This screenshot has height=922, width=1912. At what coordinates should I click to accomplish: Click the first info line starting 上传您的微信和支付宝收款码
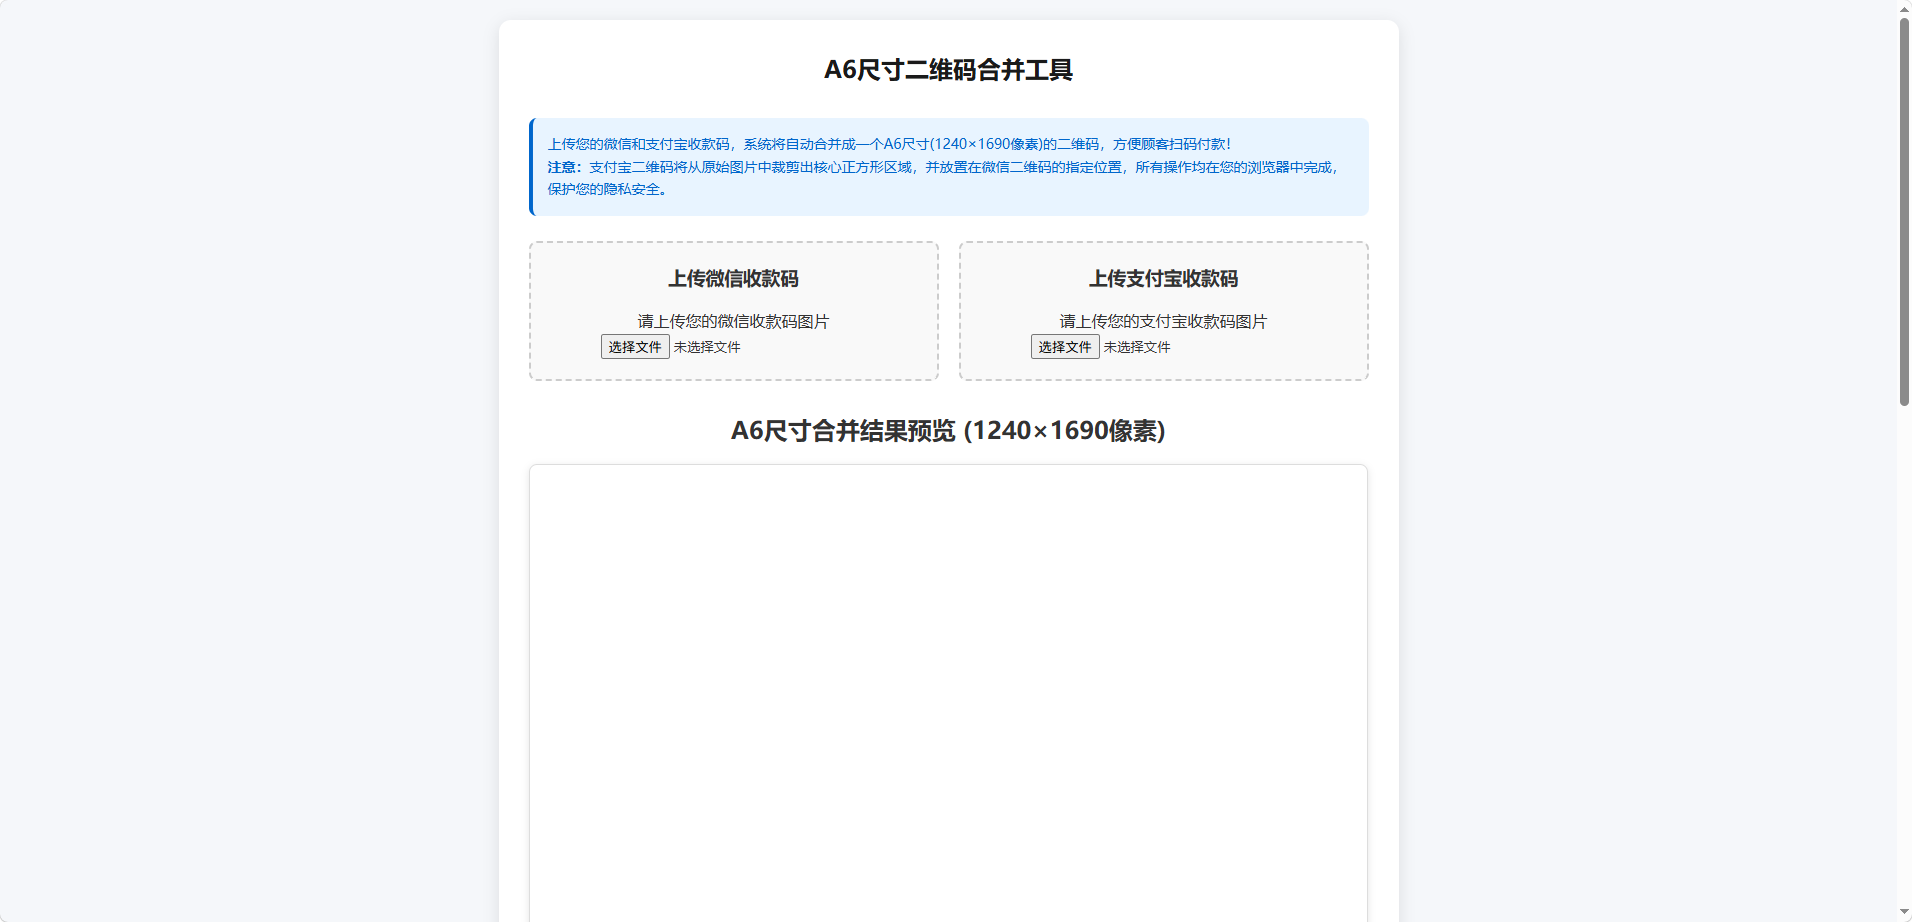pyautogui.click(x=889, y=144)
